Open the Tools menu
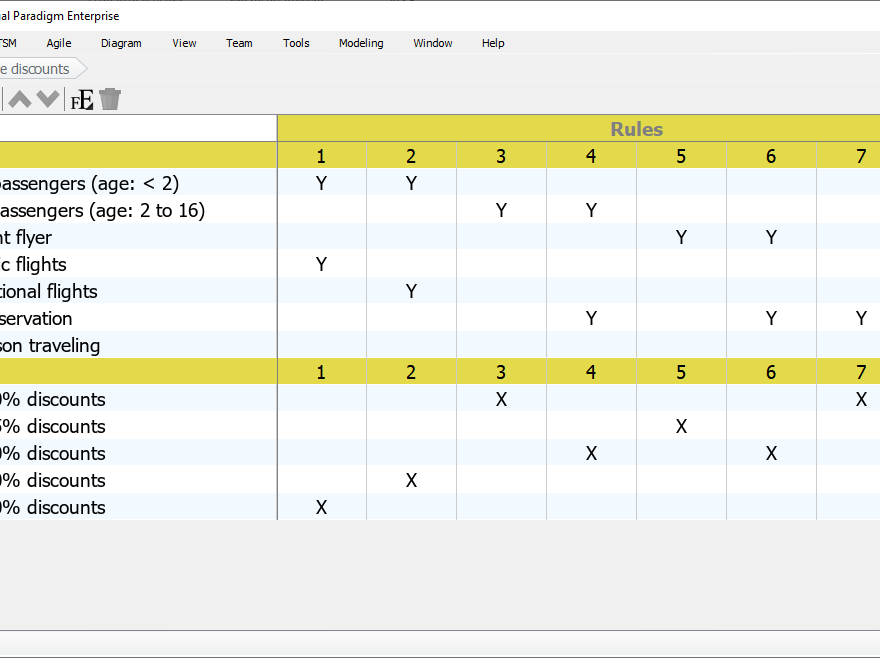 (x=296, y=43)
